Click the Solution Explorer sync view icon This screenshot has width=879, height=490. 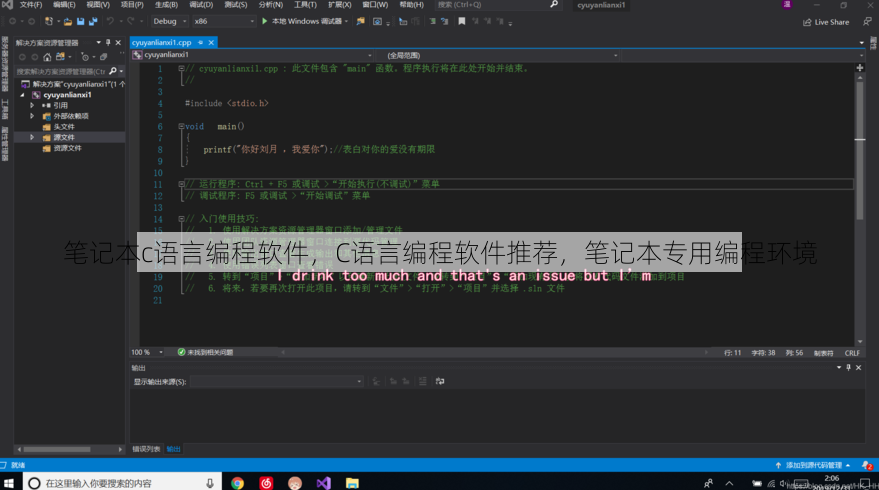click(x=60, y=57)
